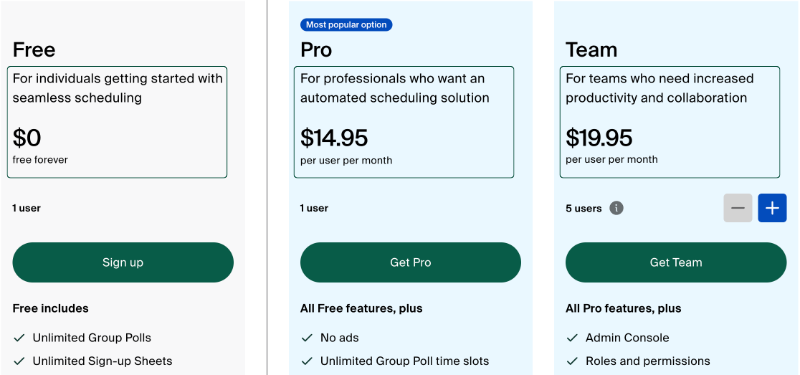Click the plus icon to add users
Screen dimensions: 800x375
point(772,208)
